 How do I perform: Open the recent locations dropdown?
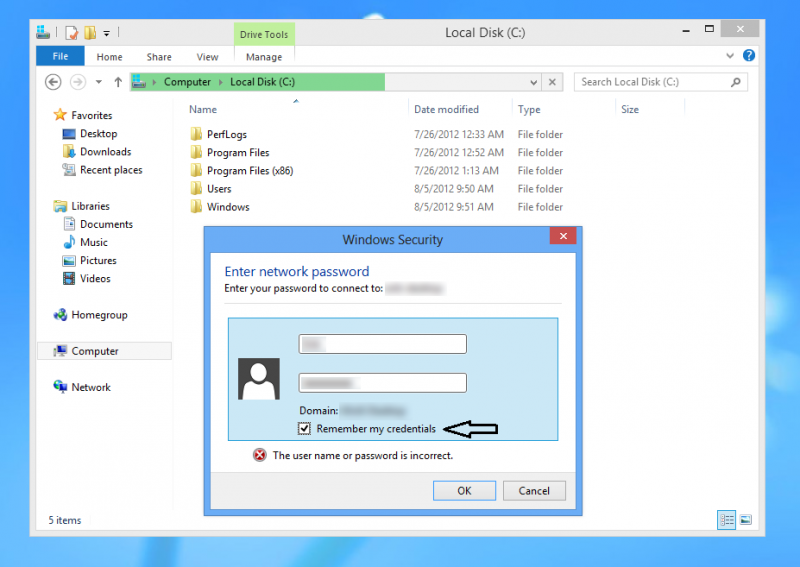[x=98, y=82]
